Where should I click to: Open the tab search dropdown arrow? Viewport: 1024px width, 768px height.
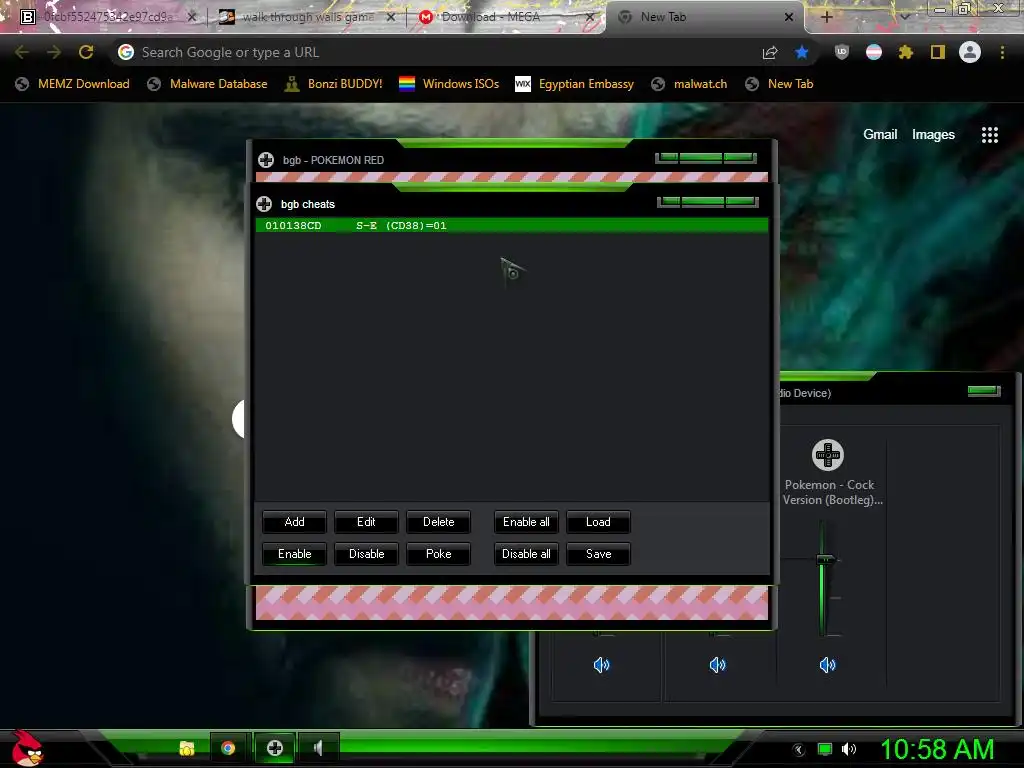[905, 17]
